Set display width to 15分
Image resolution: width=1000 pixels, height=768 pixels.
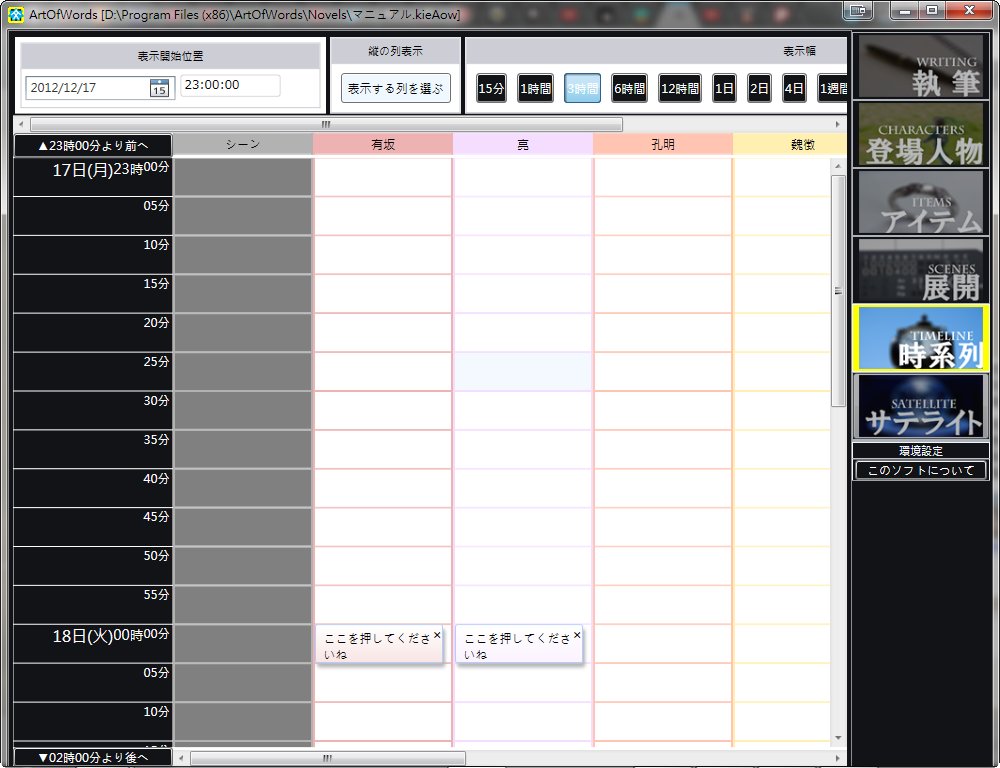click(x=491, y=89)
